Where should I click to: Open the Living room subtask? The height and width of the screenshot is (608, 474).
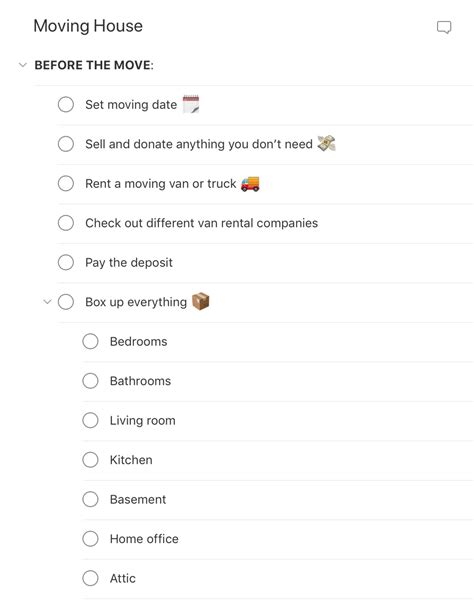142,420
